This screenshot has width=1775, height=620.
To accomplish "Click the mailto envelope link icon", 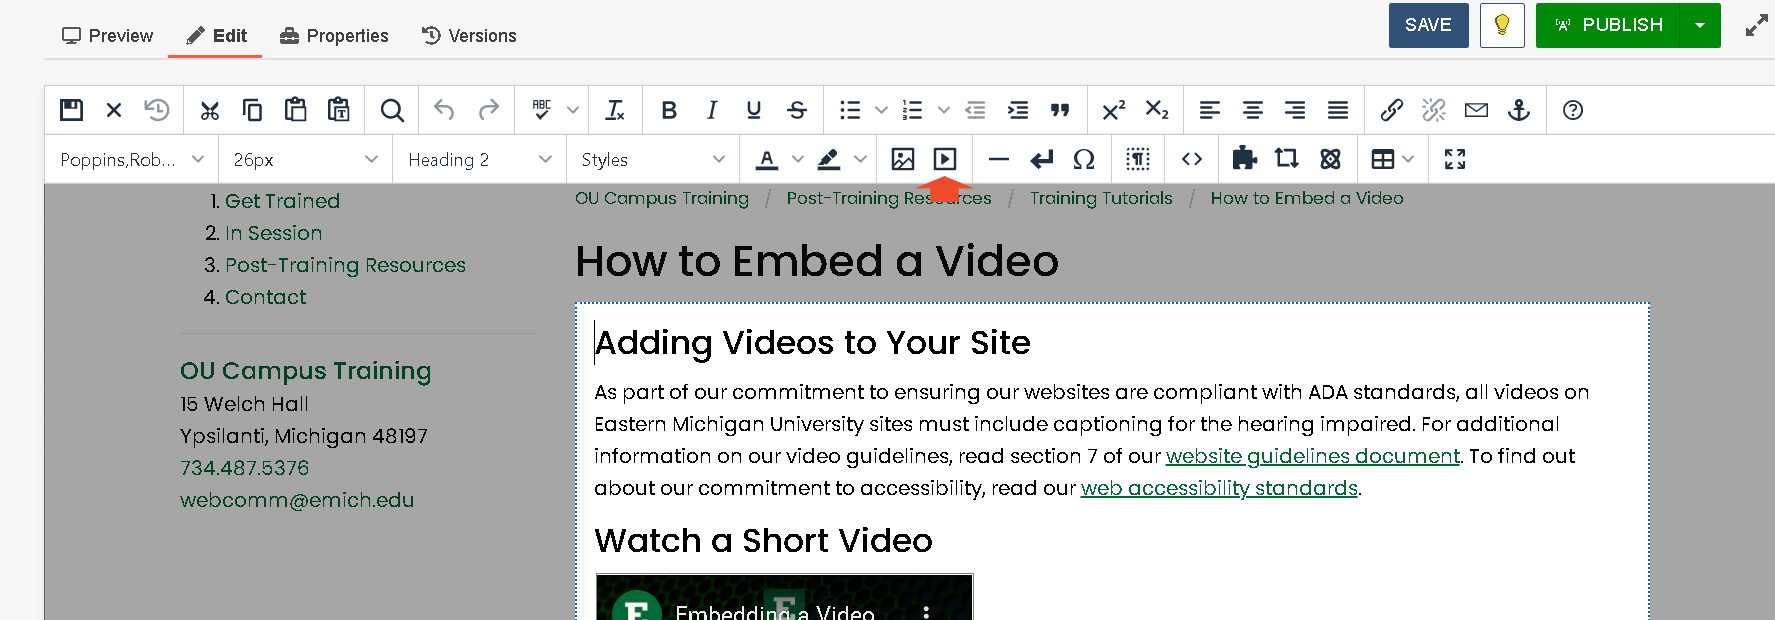I will point(1477,110).
